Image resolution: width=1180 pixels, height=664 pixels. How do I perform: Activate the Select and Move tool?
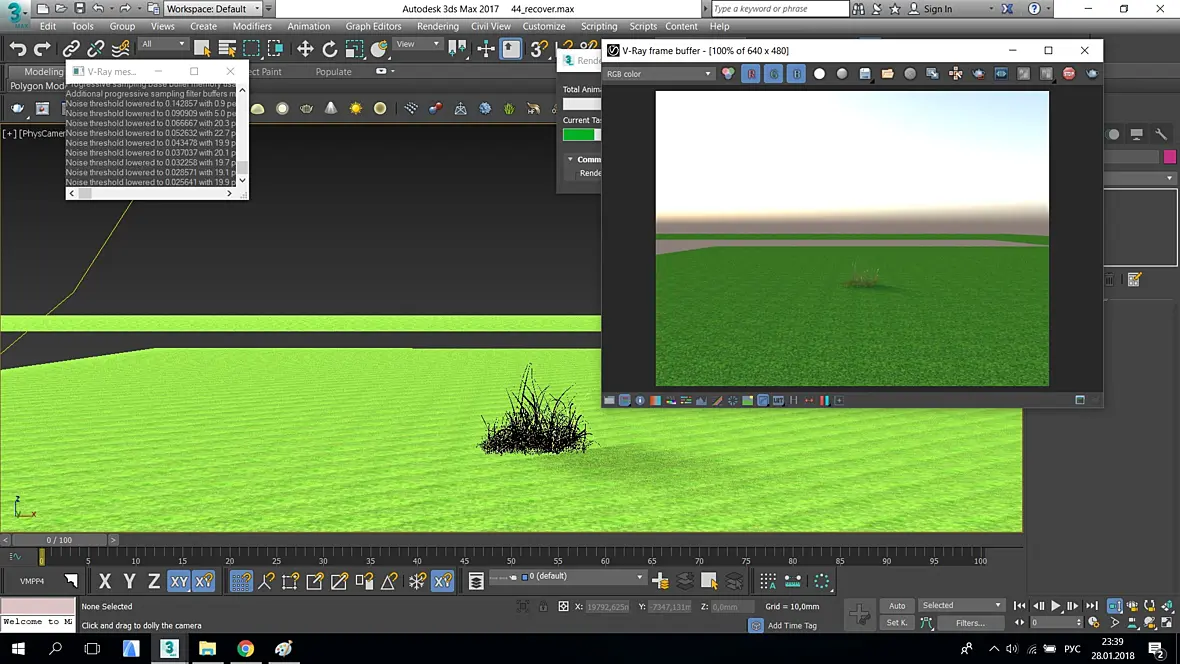point(305,49)
